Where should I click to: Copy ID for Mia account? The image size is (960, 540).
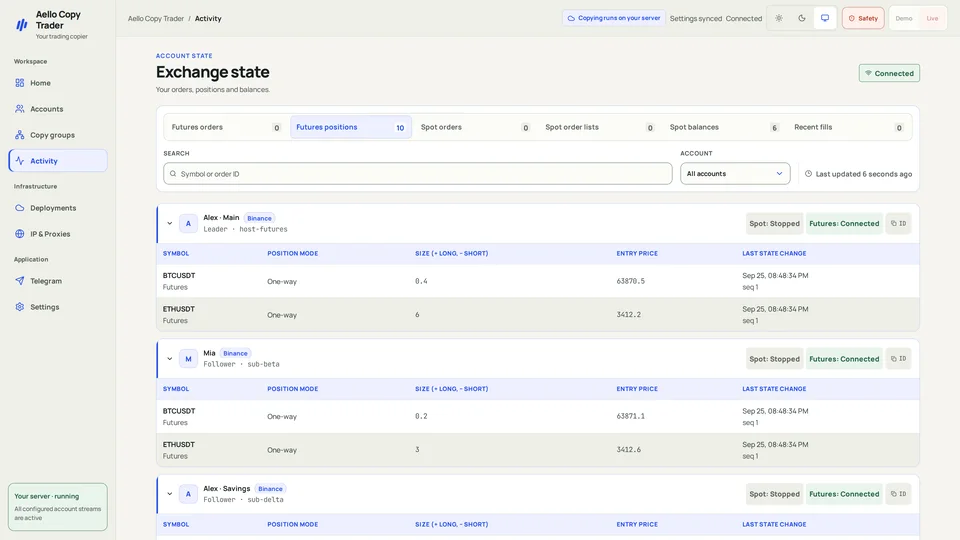tap(898, 359)
